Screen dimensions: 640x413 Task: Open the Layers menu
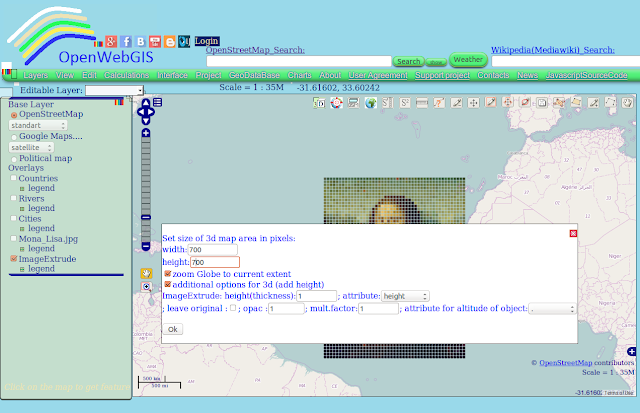[36, 75]
